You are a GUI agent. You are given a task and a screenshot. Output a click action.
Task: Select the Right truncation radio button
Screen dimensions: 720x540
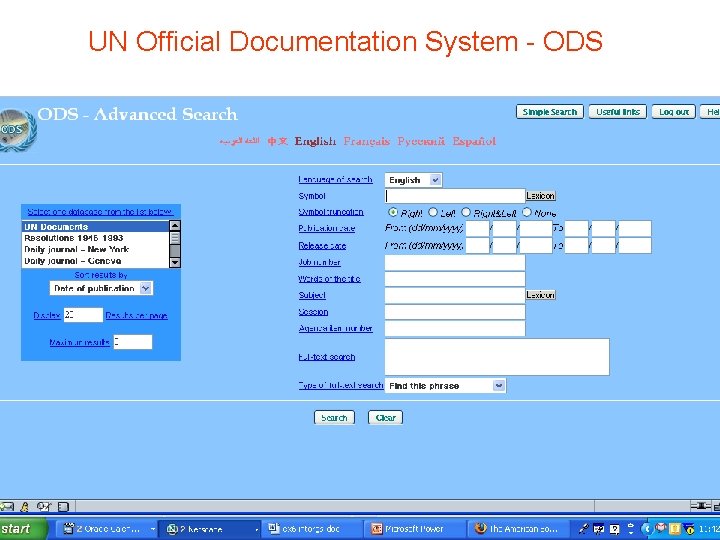pos(393,212)
